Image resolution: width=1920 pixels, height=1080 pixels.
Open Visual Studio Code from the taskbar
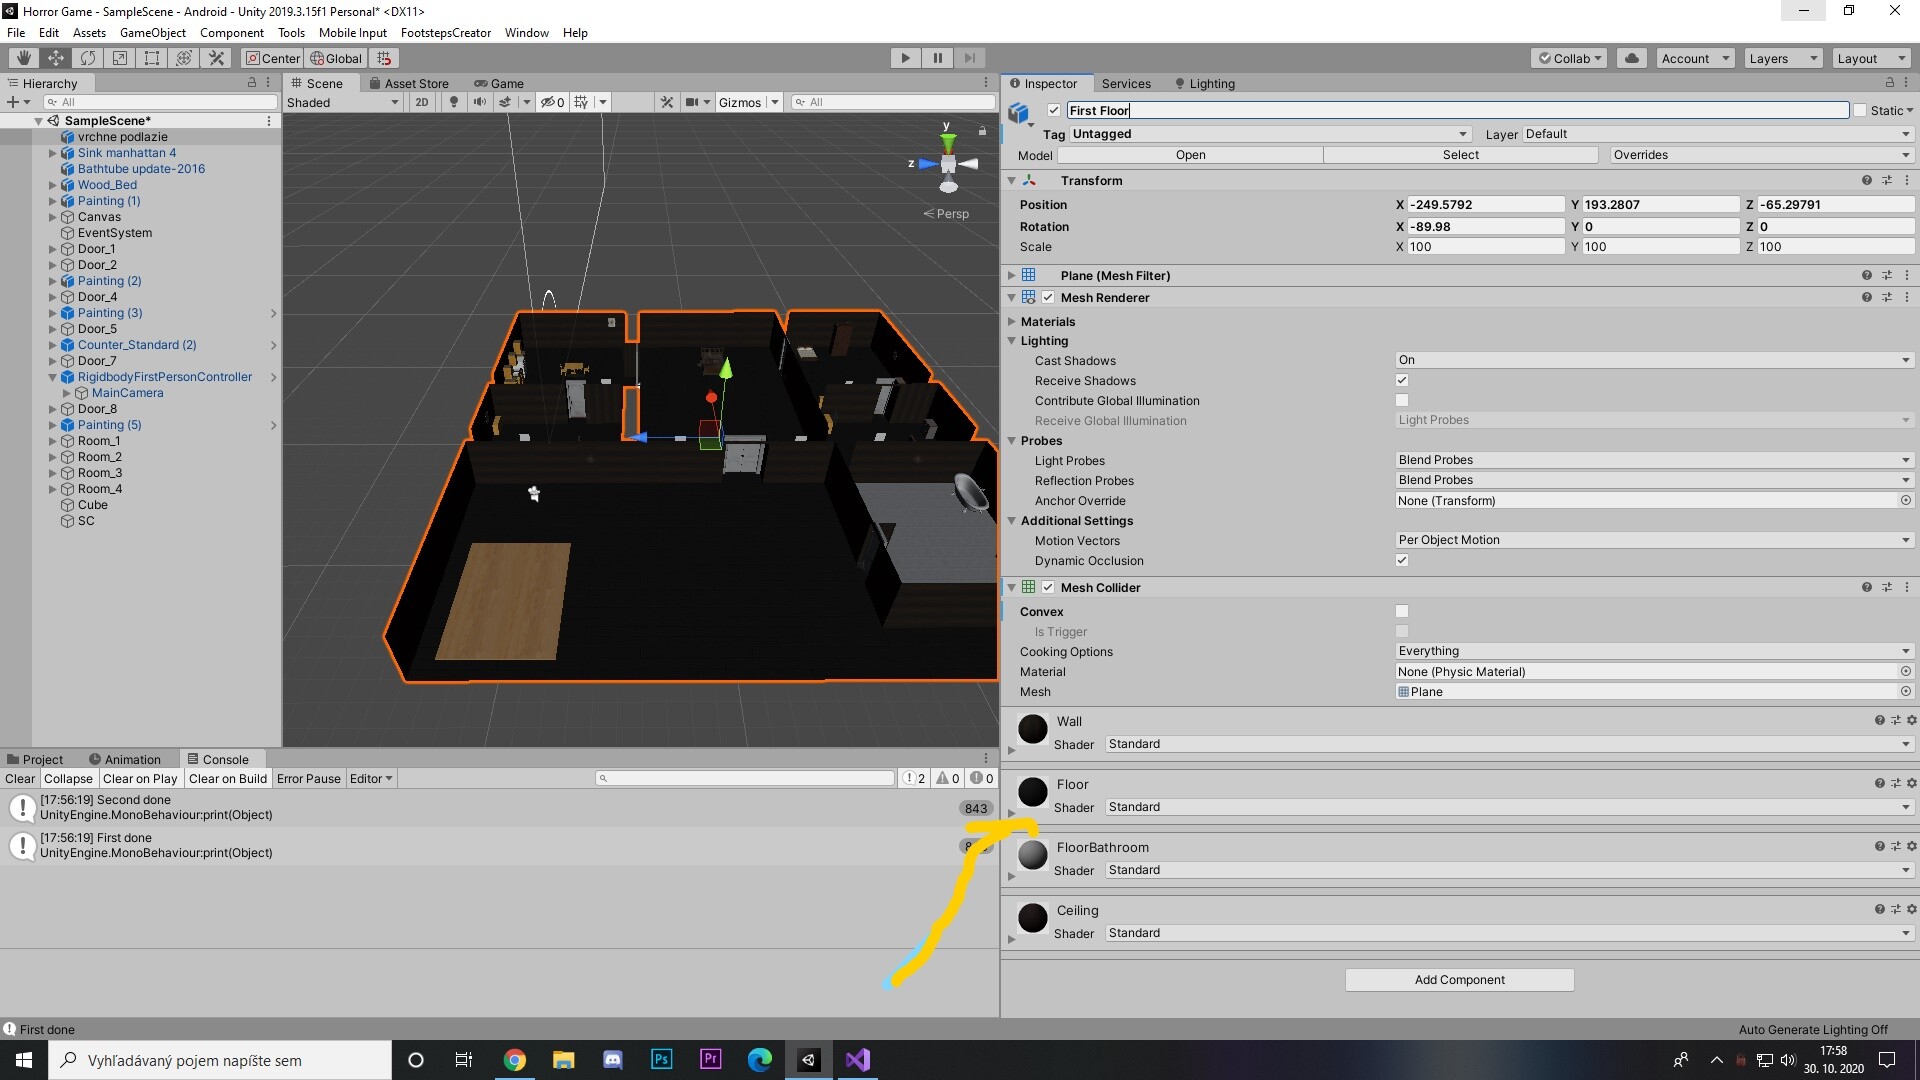(x=857, y=1059)
